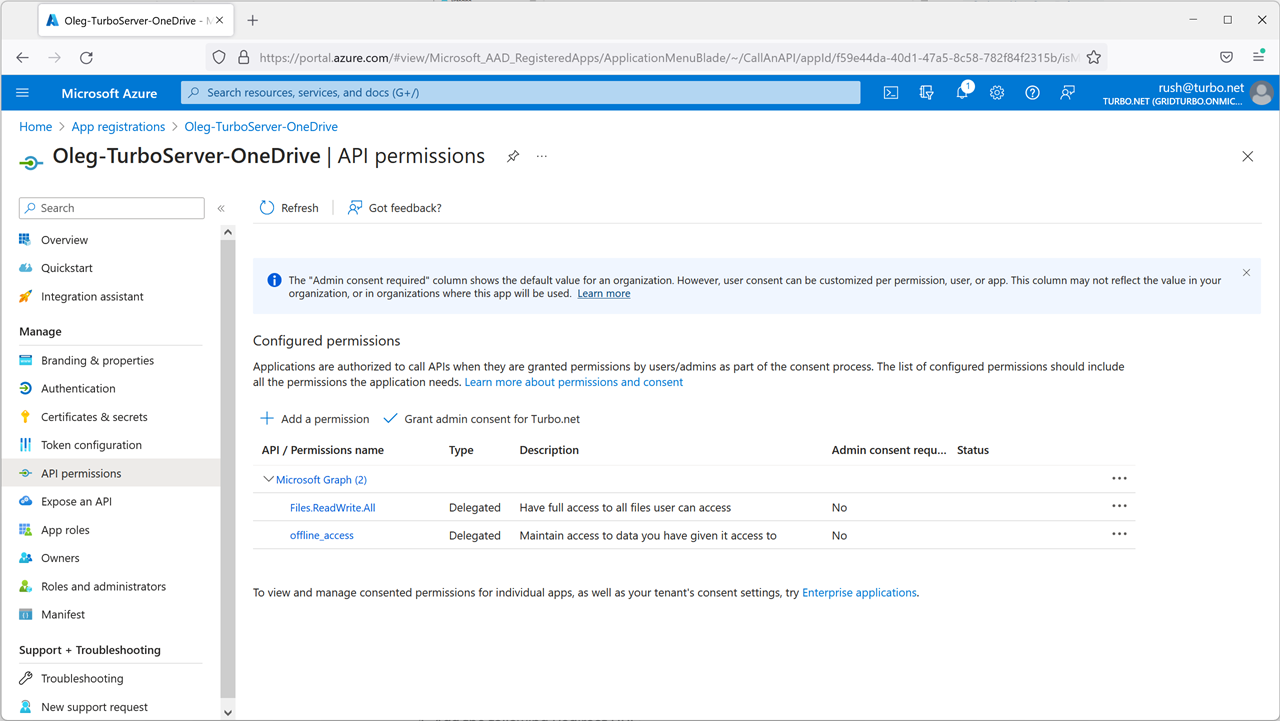Add a permission
Viewport: 1280px width, 721px height.
[314, 418]
